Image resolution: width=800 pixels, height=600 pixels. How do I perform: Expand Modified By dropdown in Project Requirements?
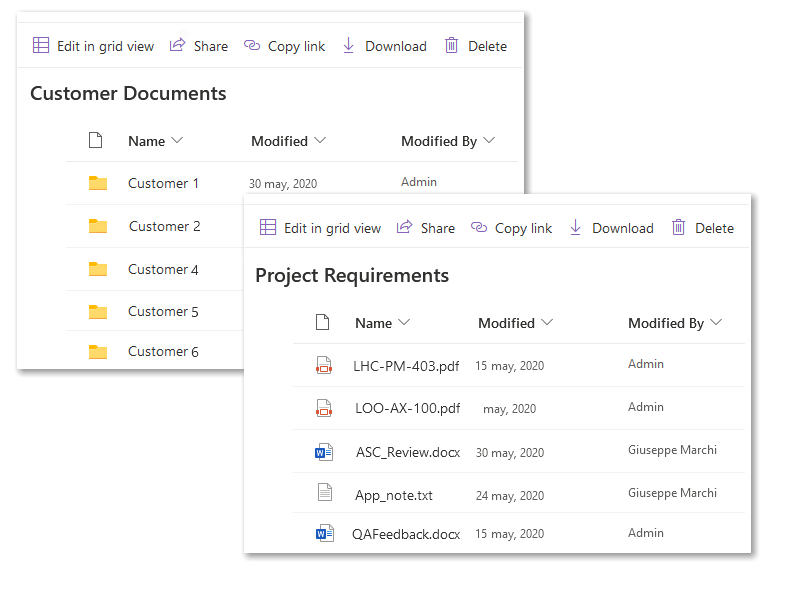716,322
